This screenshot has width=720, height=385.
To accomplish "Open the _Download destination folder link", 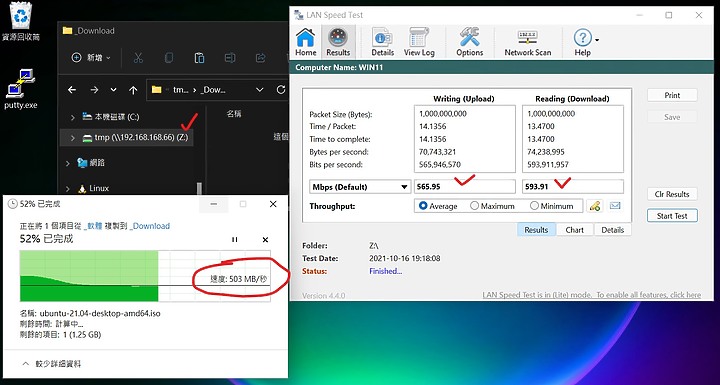I will coord(150,226).
